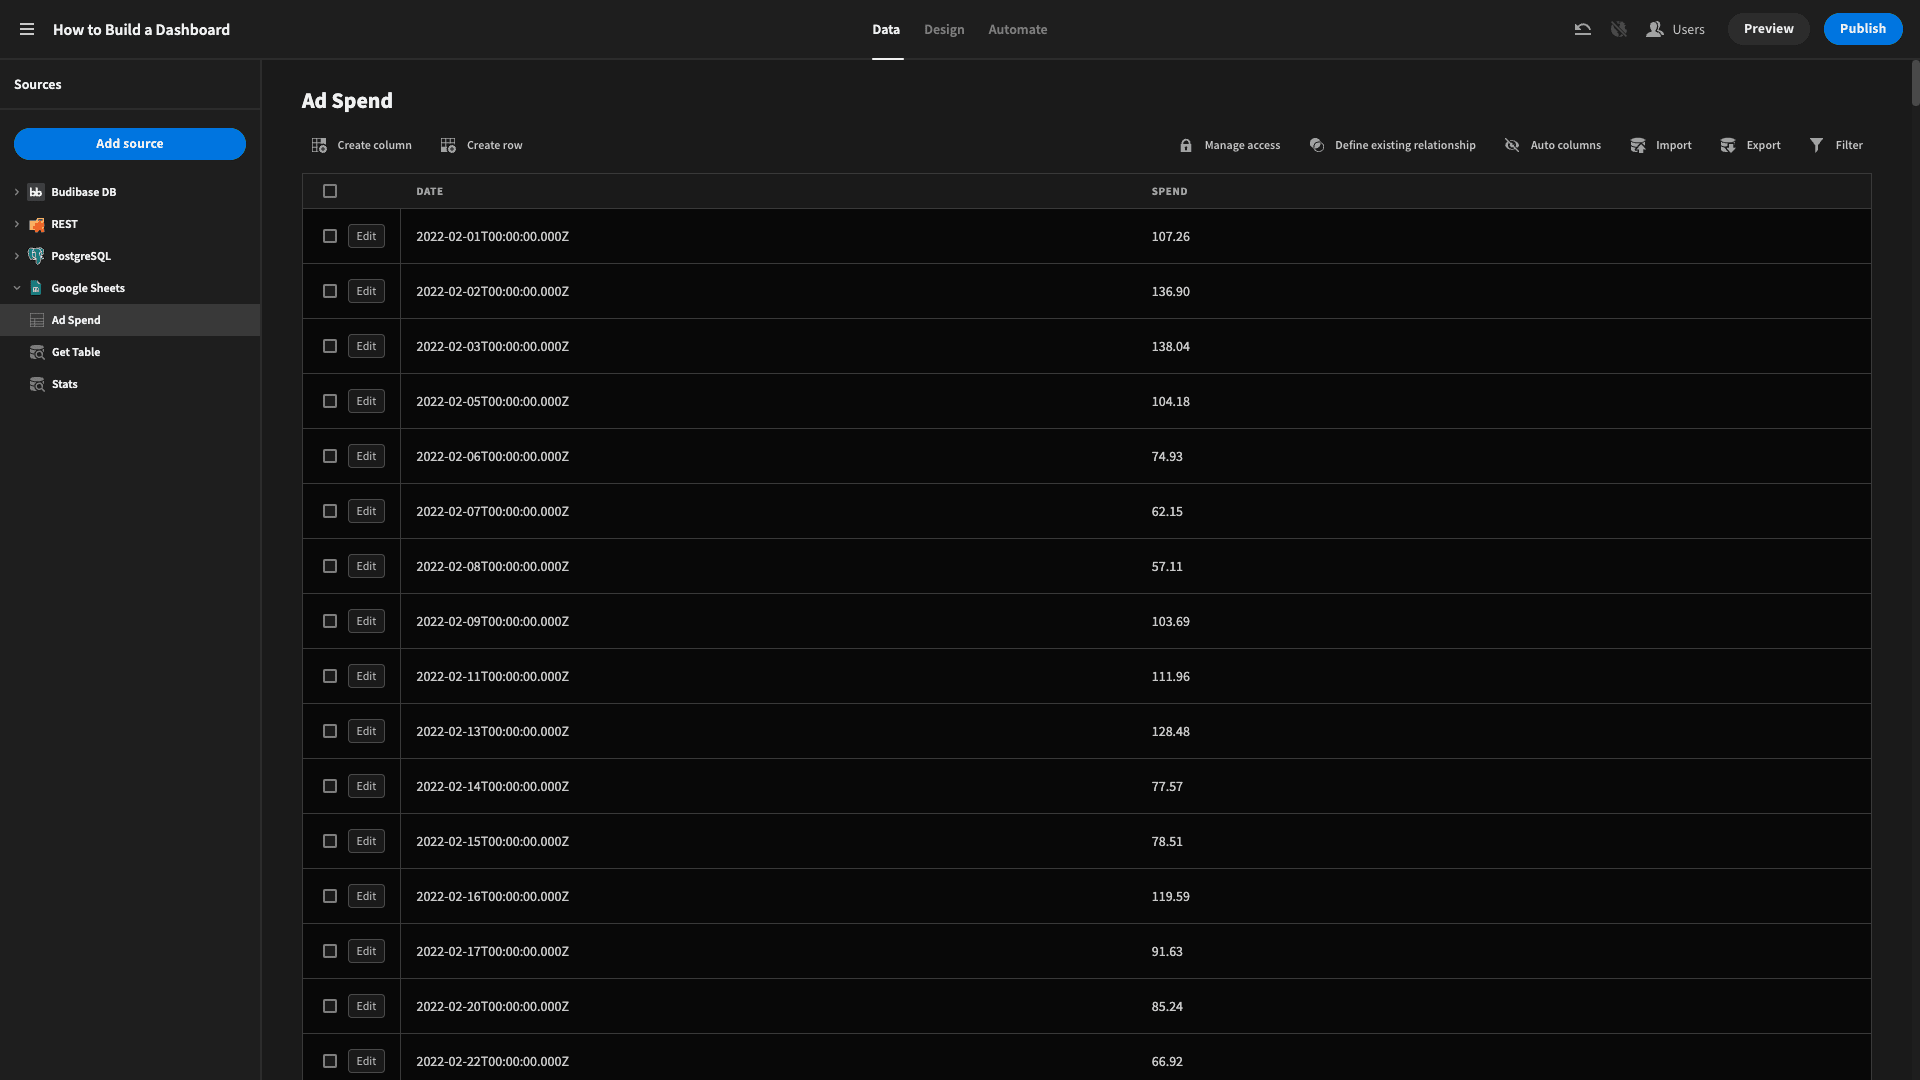Screen dimensions: 1920x1080
Task: Click the Manage access lock icon
Action: click(x=1185, y=145)
